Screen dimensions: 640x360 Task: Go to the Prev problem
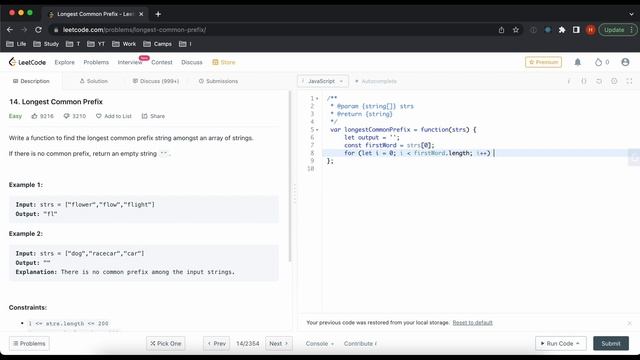[217, 344]
